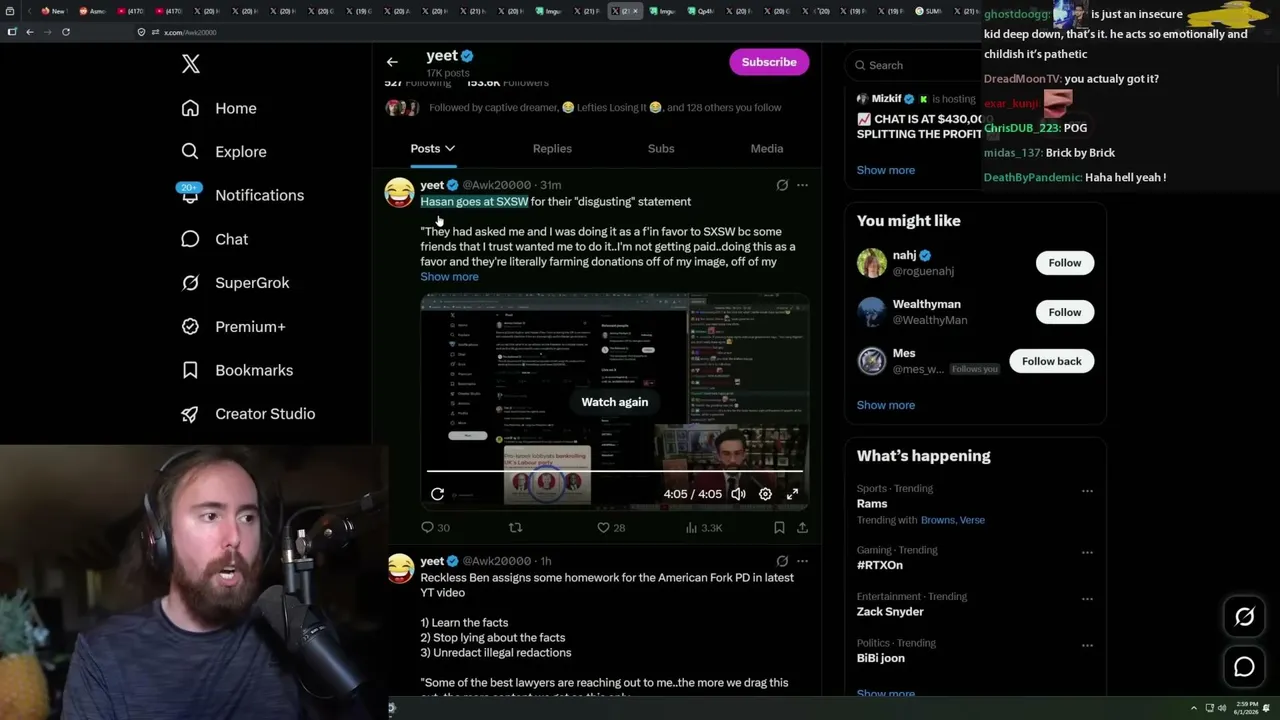Open video settings gear in the player
The height and width of the screenshot is (720, 1280).
(x=765, y=494)
